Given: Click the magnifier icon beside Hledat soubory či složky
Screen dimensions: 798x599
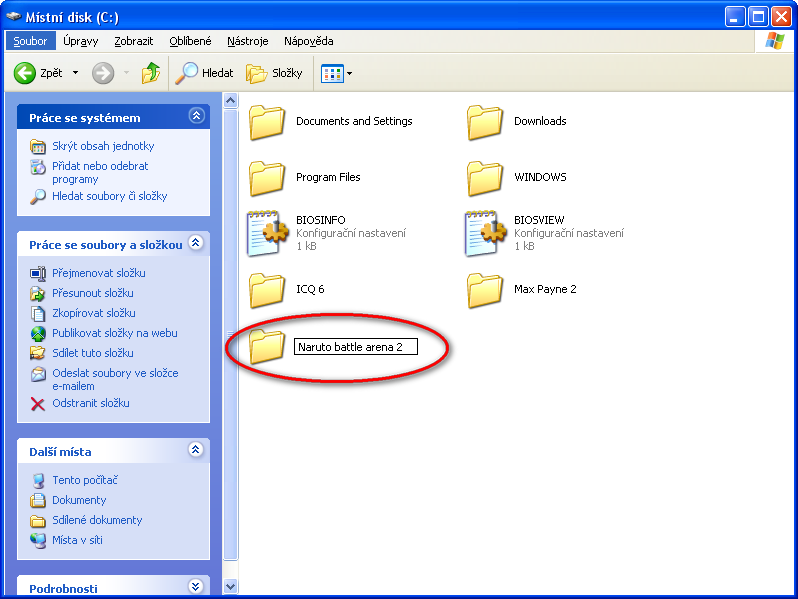Looking at the screenshot, I should 38,196.
